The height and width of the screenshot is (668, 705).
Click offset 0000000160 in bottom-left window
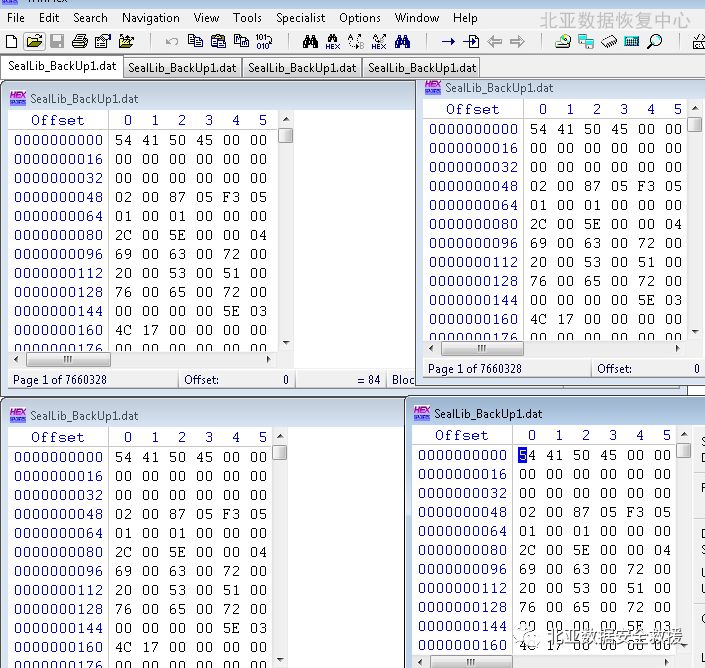(x=58, y=647)
